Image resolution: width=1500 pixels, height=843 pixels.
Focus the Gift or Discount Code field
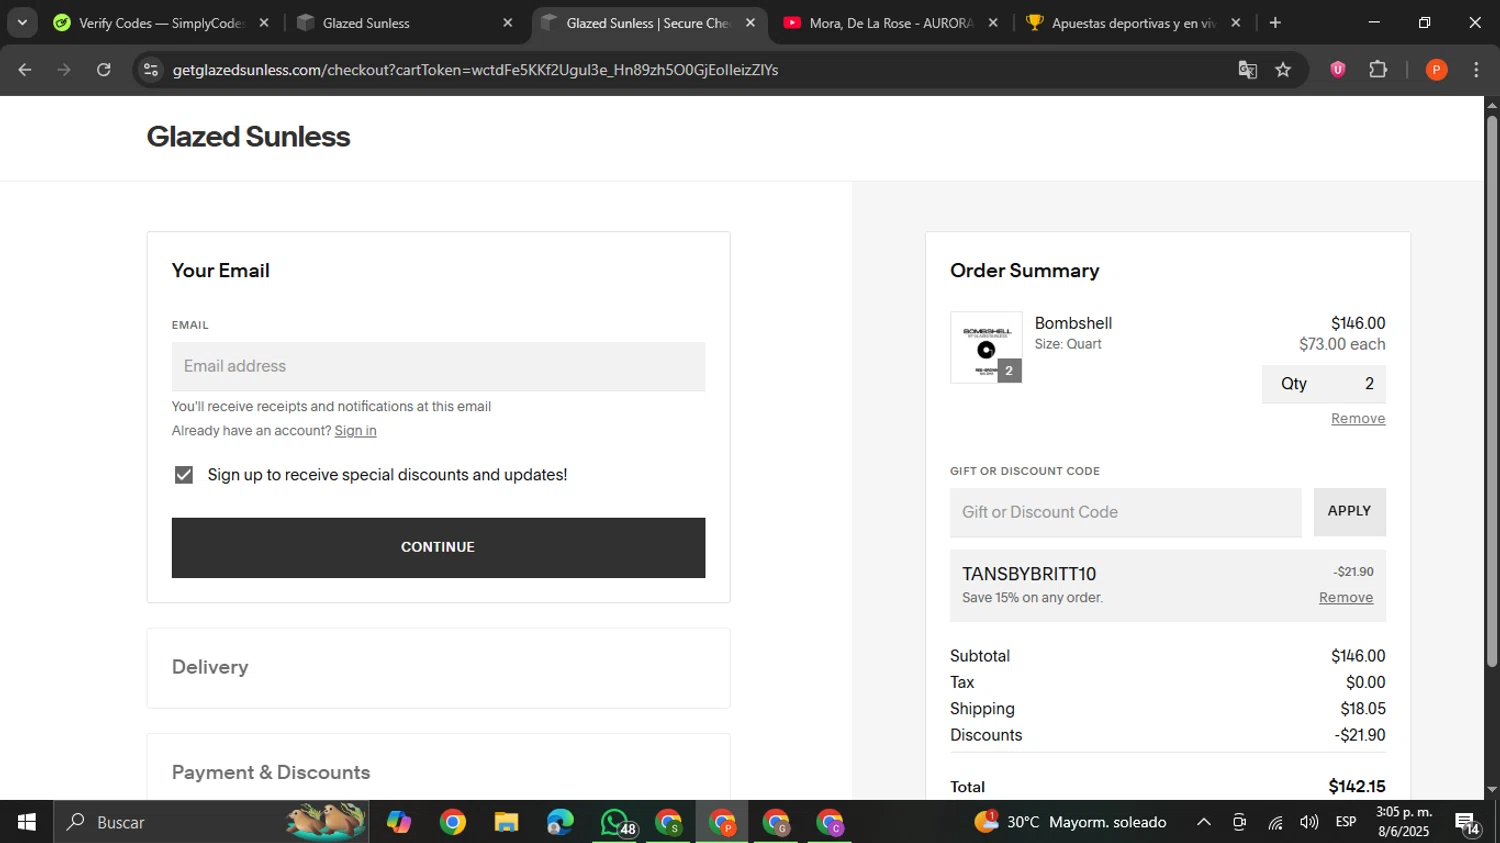coord(1126,512)
